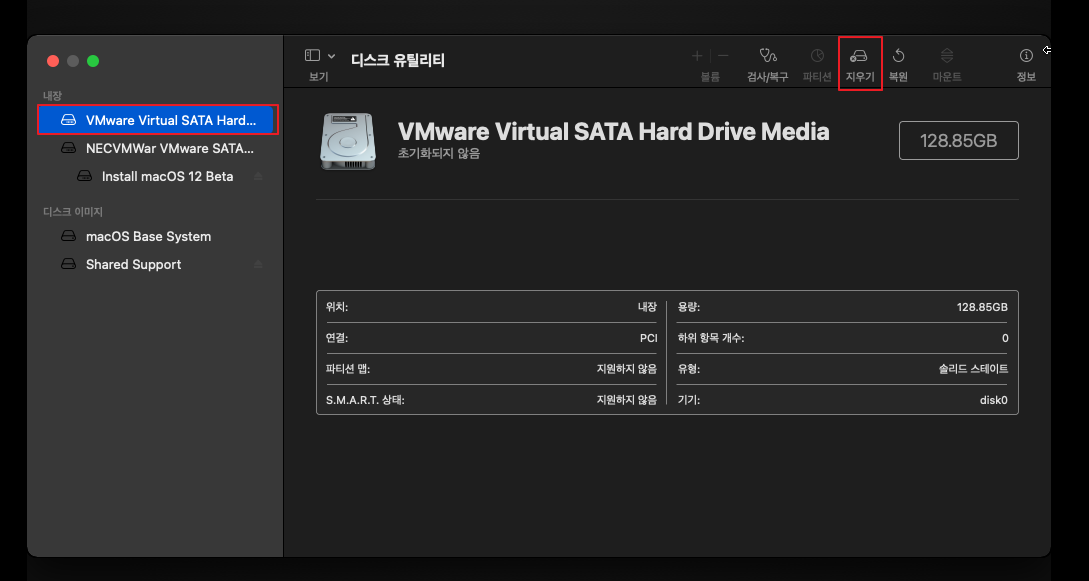Open 검사/복구 First Aid tool
Image resolution: width=1089 pixels, height=581 pixels.
[x=767, y=56]
